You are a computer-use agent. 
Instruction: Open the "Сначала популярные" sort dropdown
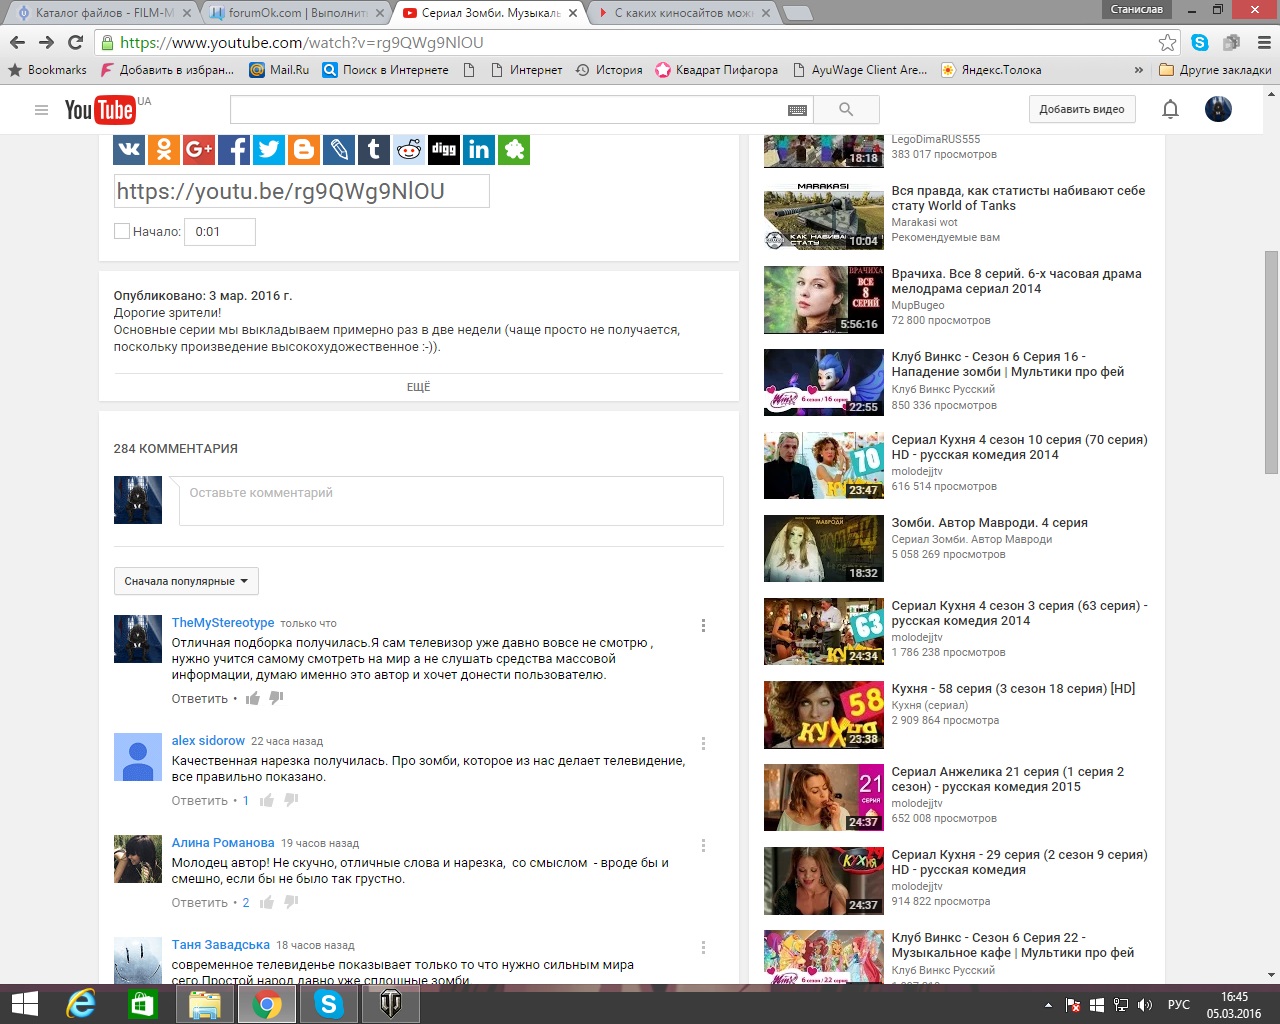[x=186, y=581]
